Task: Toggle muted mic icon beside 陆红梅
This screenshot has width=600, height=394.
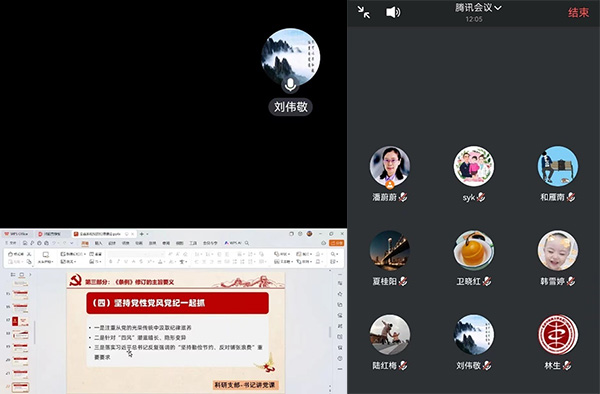Action: pos(403,365)
